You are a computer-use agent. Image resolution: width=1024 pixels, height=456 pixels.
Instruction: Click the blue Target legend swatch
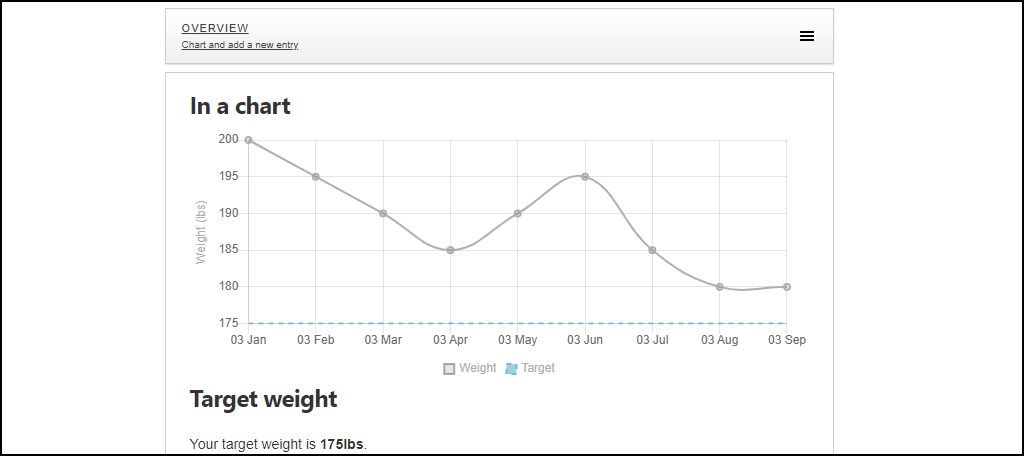[511, 368]
